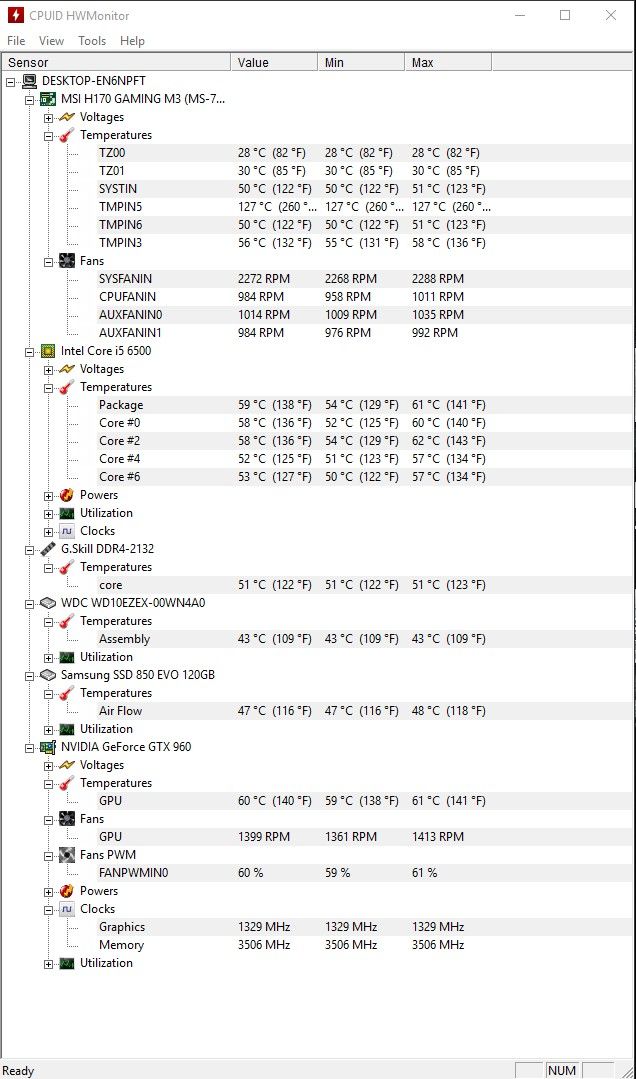636x1079 pixels.
Task: Open the View menu
Action: 51,41
